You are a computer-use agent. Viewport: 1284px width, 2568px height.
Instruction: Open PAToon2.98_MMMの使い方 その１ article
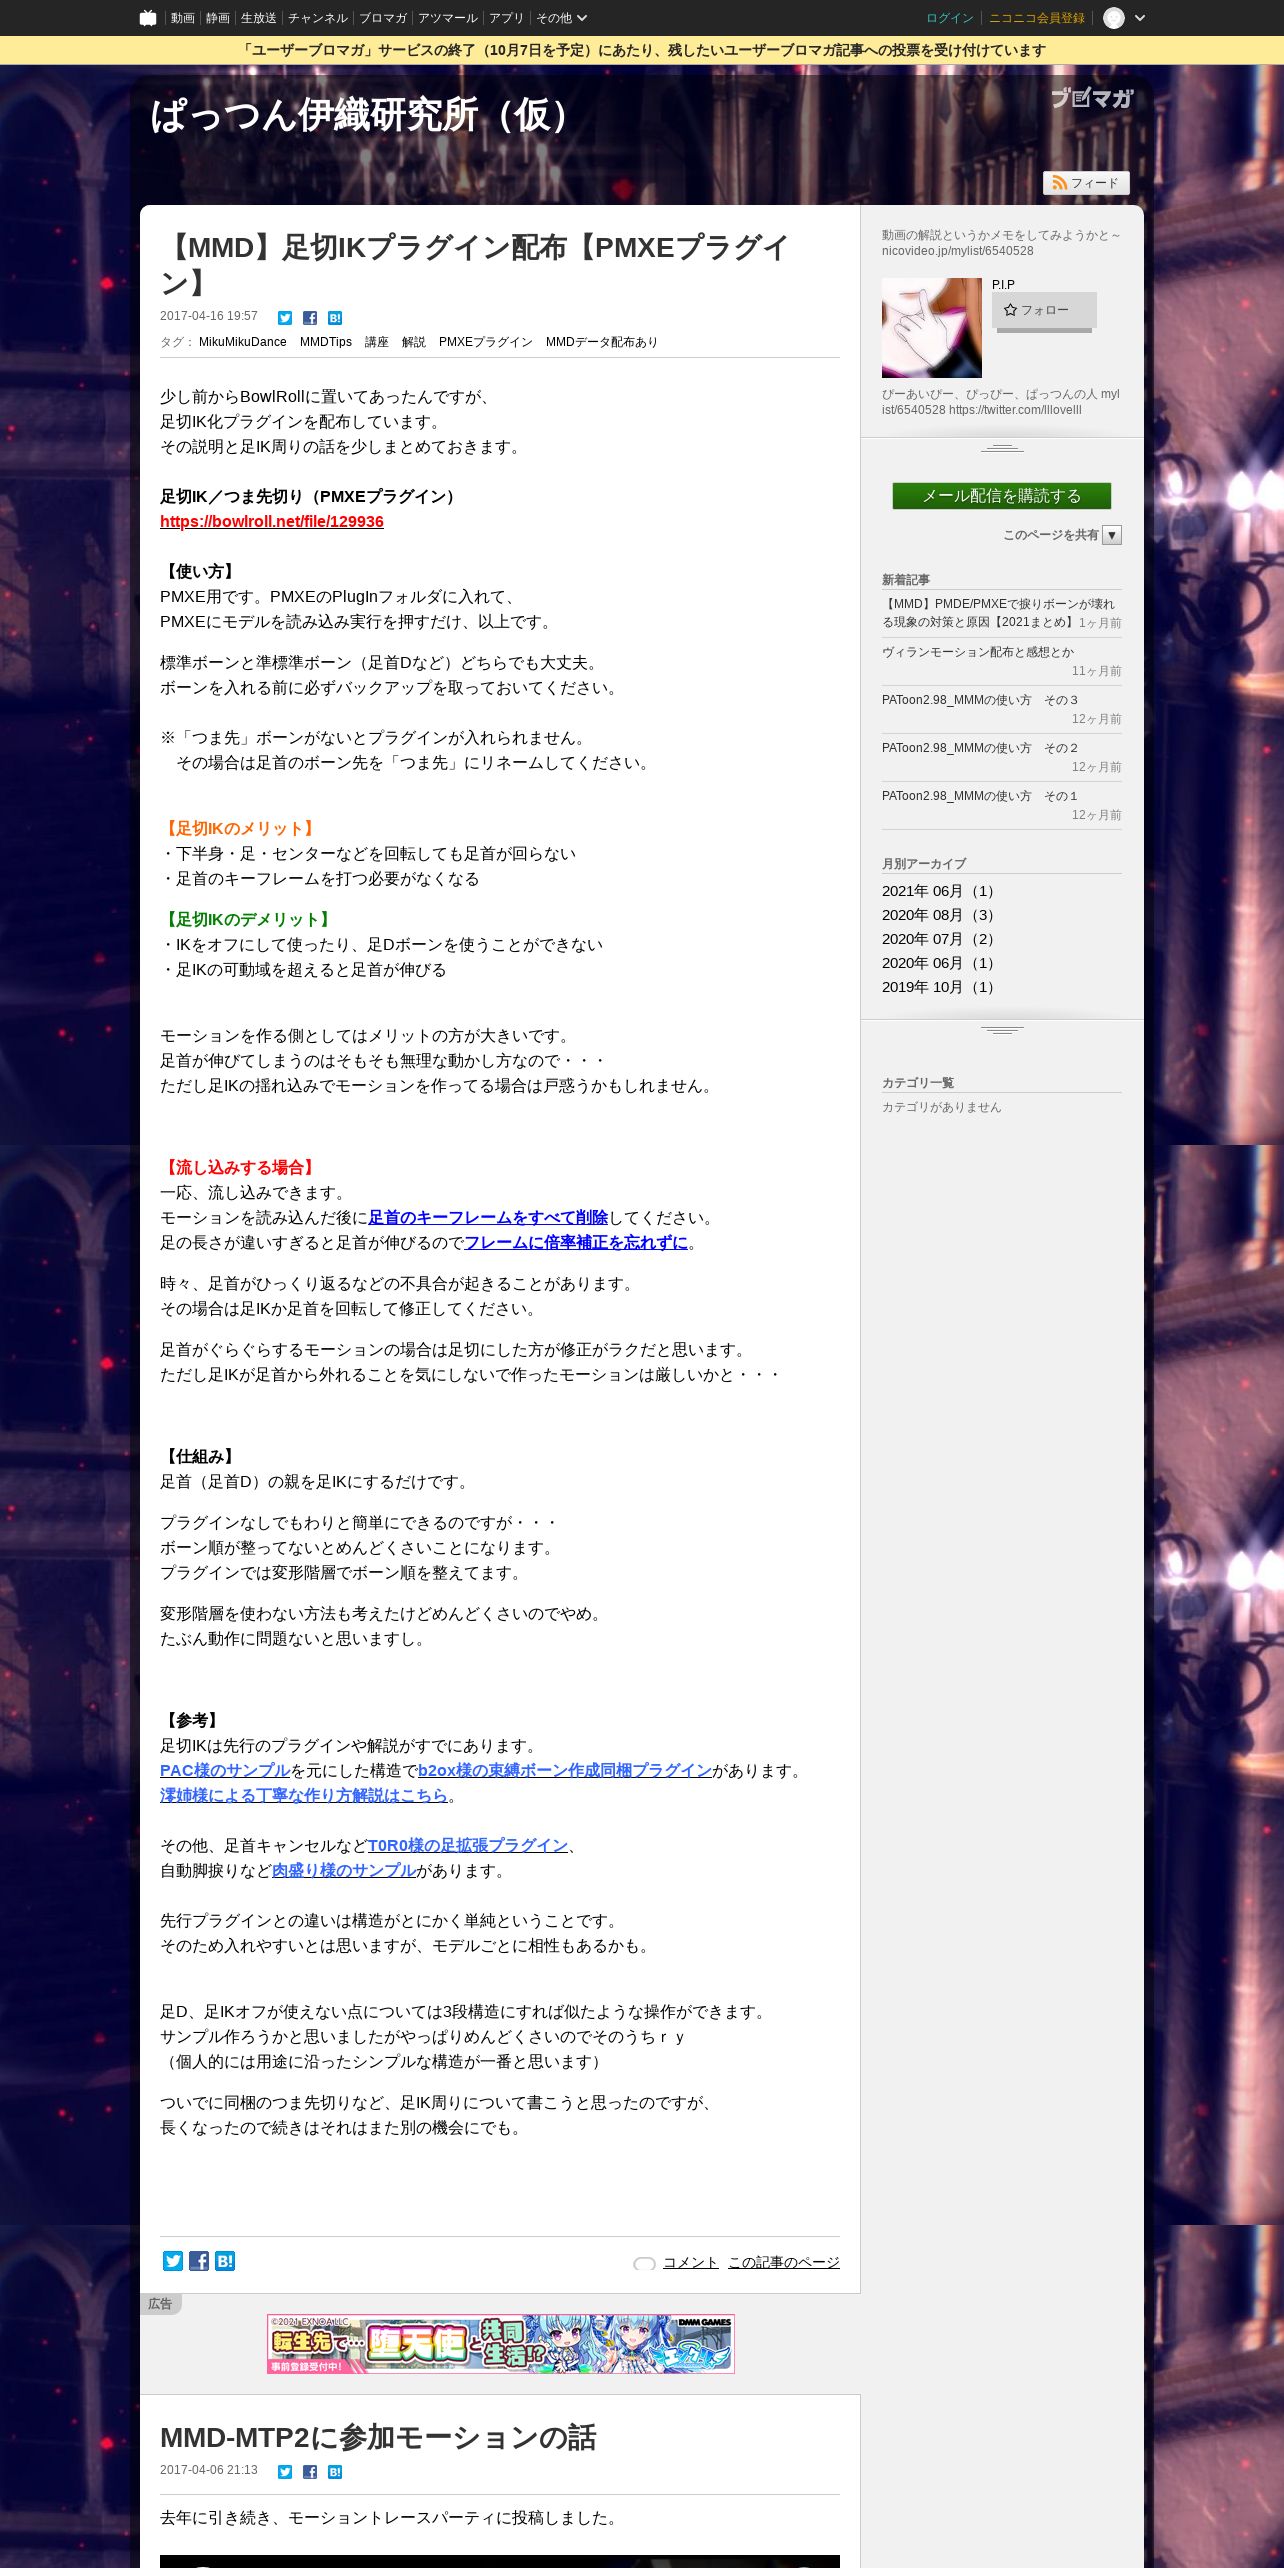pos(980,796)
